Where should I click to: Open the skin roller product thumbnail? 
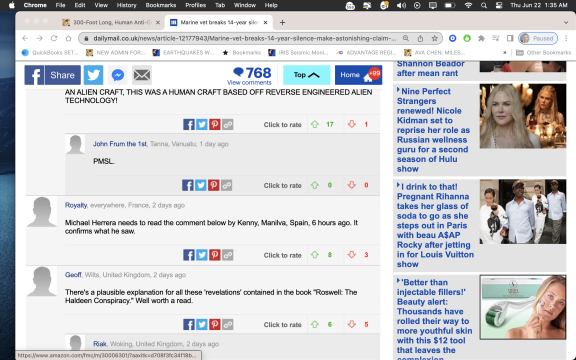coord(523,307)
